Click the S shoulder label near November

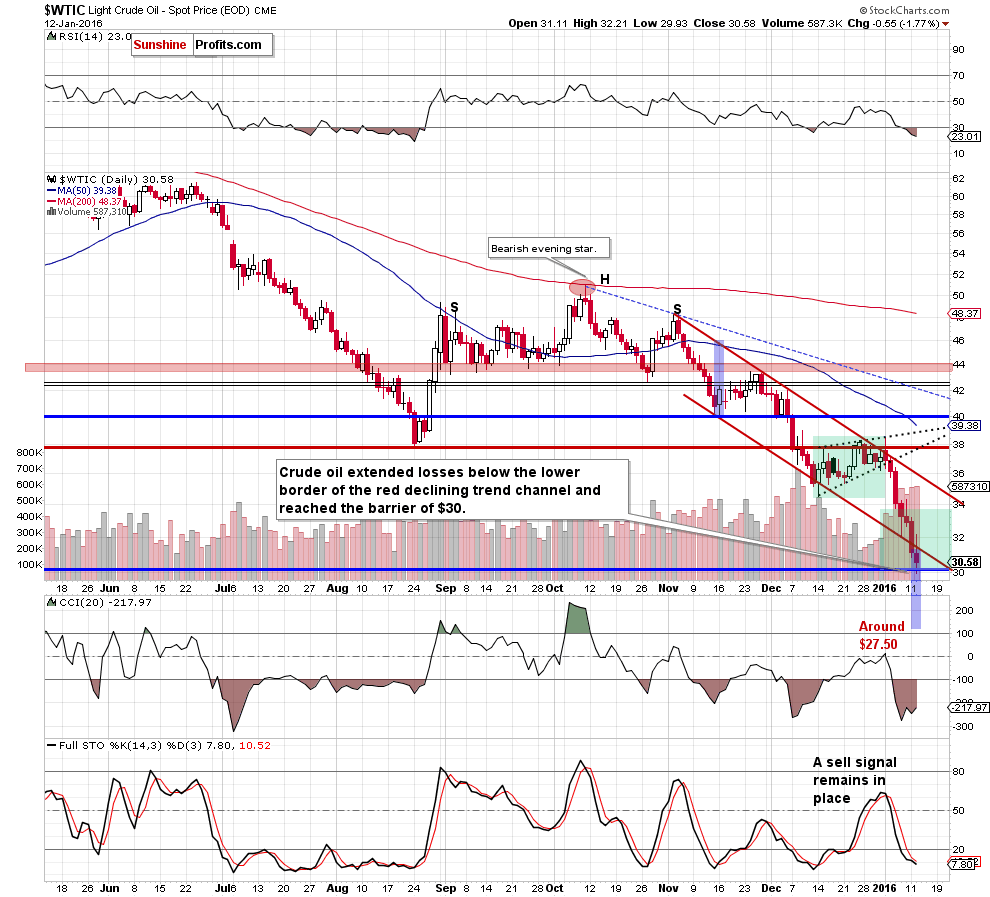pyautogui.click(x=677, y=309)
